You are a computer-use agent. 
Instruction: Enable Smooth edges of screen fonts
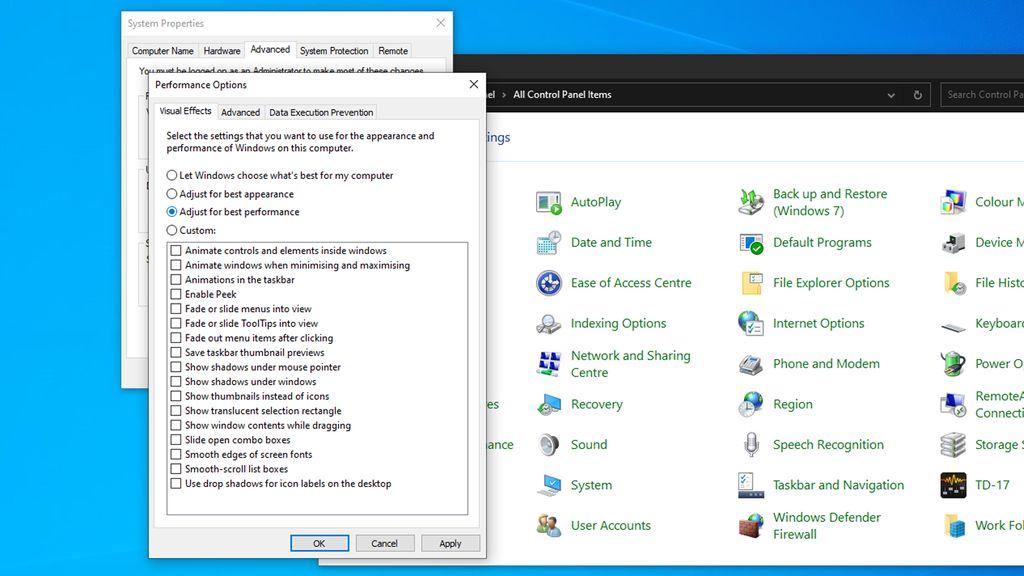[x=176, y=455]
